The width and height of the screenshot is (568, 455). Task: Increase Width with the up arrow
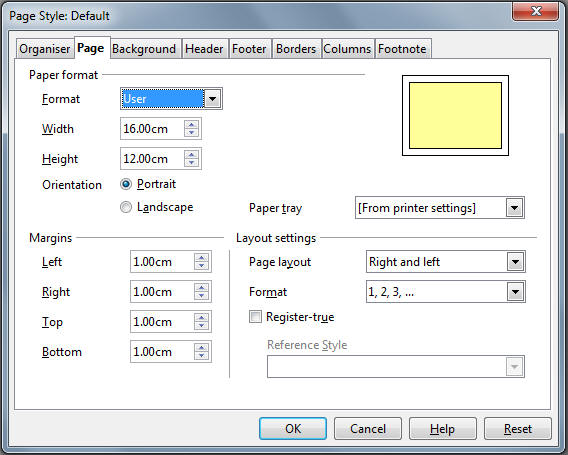(191, 125)
